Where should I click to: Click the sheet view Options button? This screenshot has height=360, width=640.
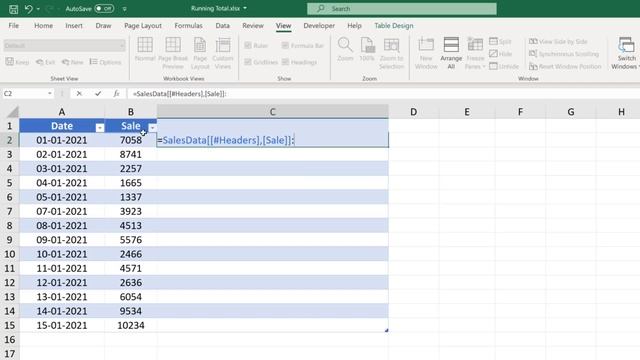(x=105, y=62)
